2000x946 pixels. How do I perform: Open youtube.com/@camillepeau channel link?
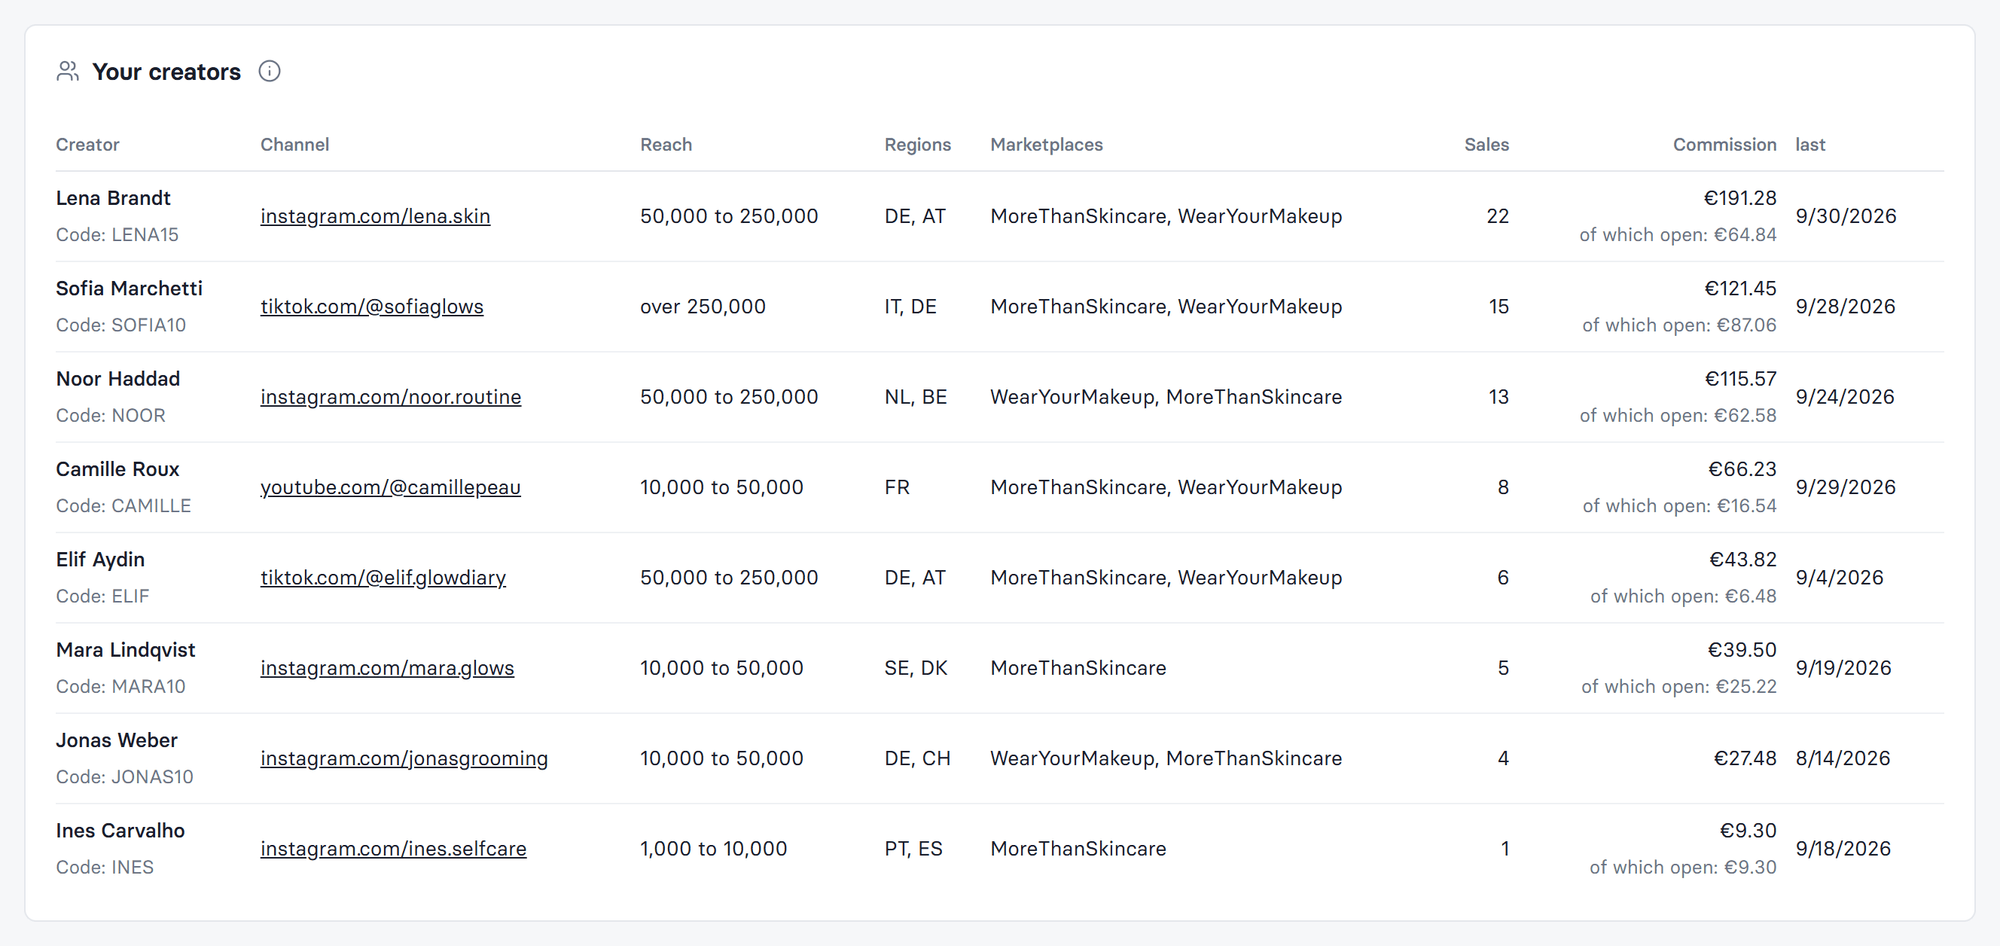(x=391, y=487)
